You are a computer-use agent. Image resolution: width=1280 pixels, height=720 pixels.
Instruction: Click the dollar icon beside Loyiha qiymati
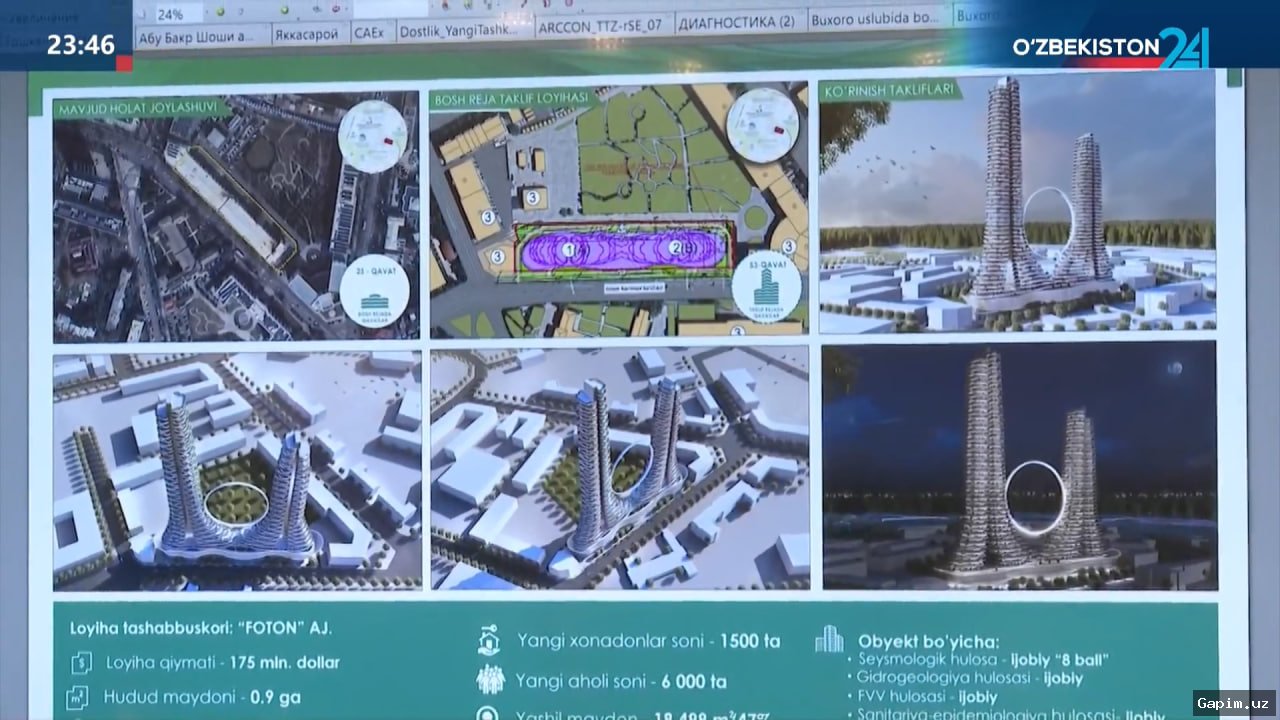(80, 662)
